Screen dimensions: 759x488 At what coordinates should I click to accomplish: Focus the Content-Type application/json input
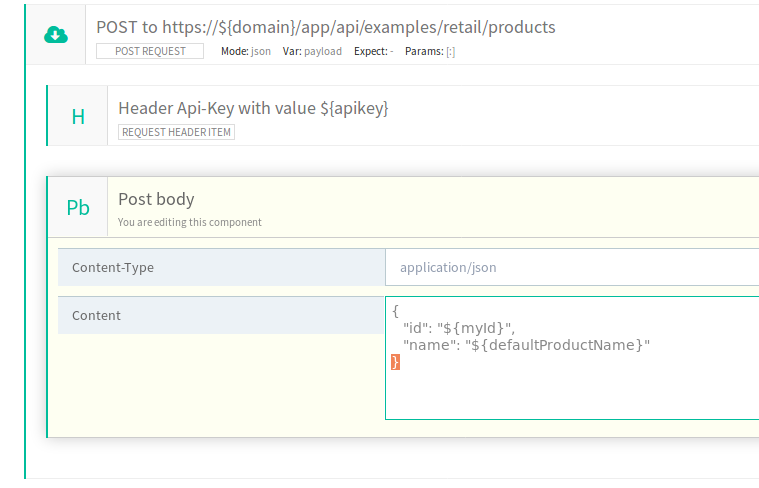point(570,267)
